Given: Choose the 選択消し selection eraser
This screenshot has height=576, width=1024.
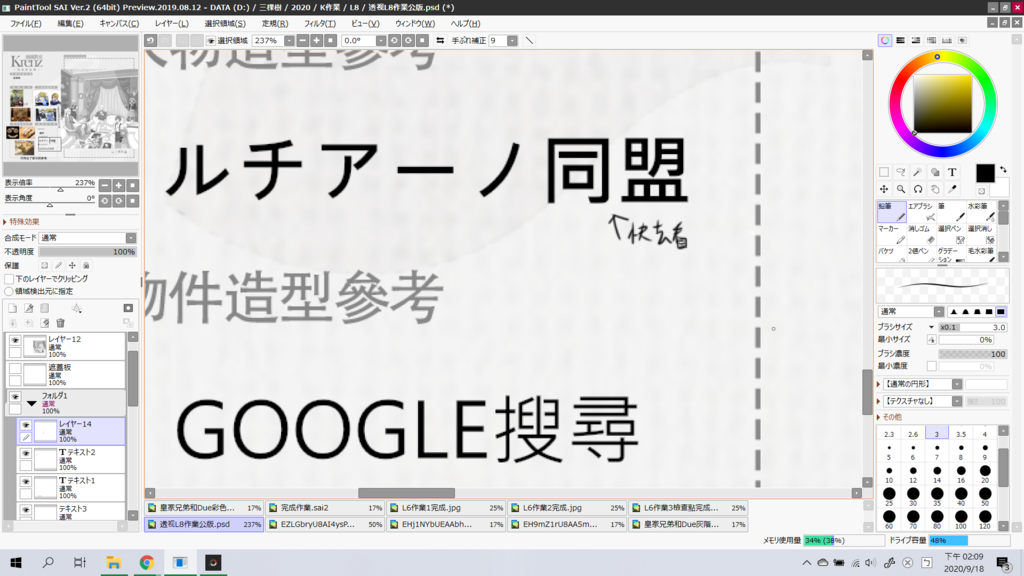Looking at the screenshot, I should pyautogui.click(x=982, y=234).
